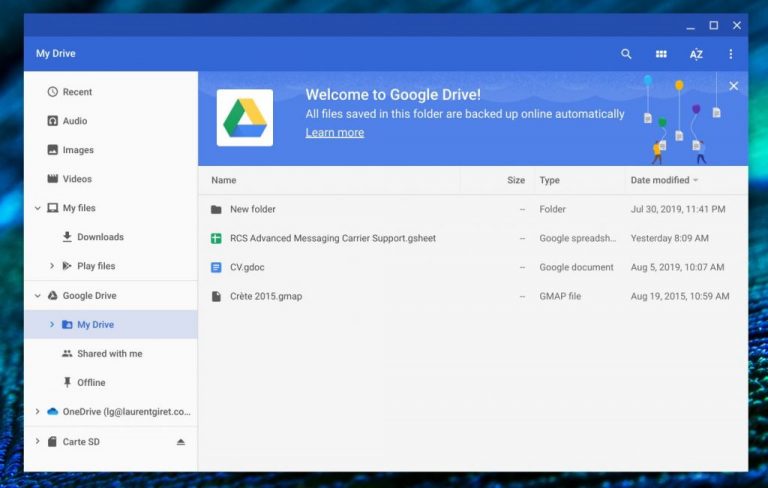Click the blue gdoc file icon
768x488 pixels.
216,267
